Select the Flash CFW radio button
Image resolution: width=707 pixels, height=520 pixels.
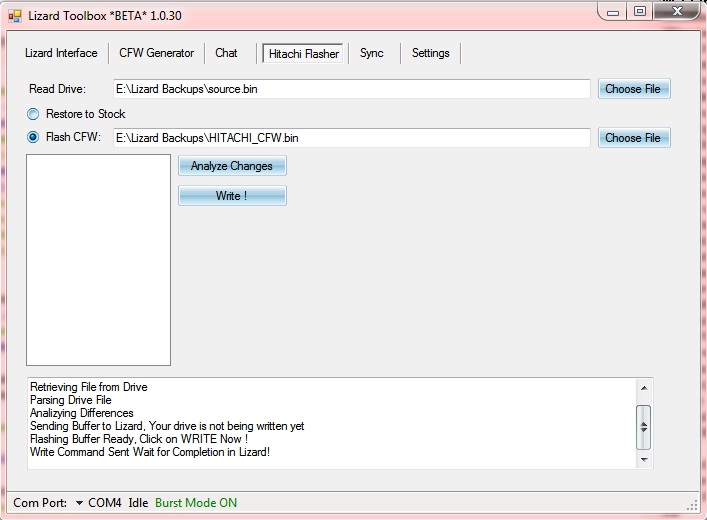click(x=33, y=137)
